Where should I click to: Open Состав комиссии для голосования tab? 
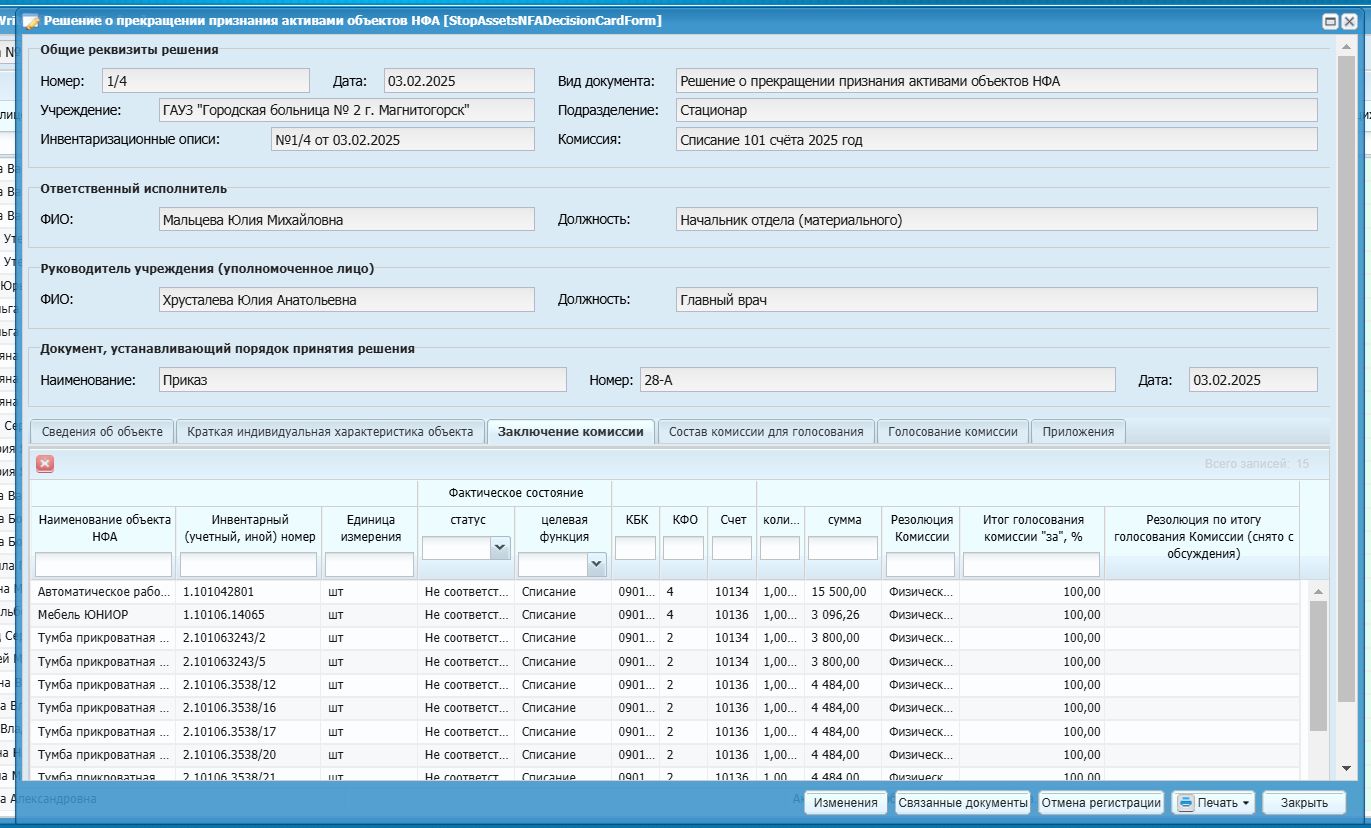click(766, 432)
